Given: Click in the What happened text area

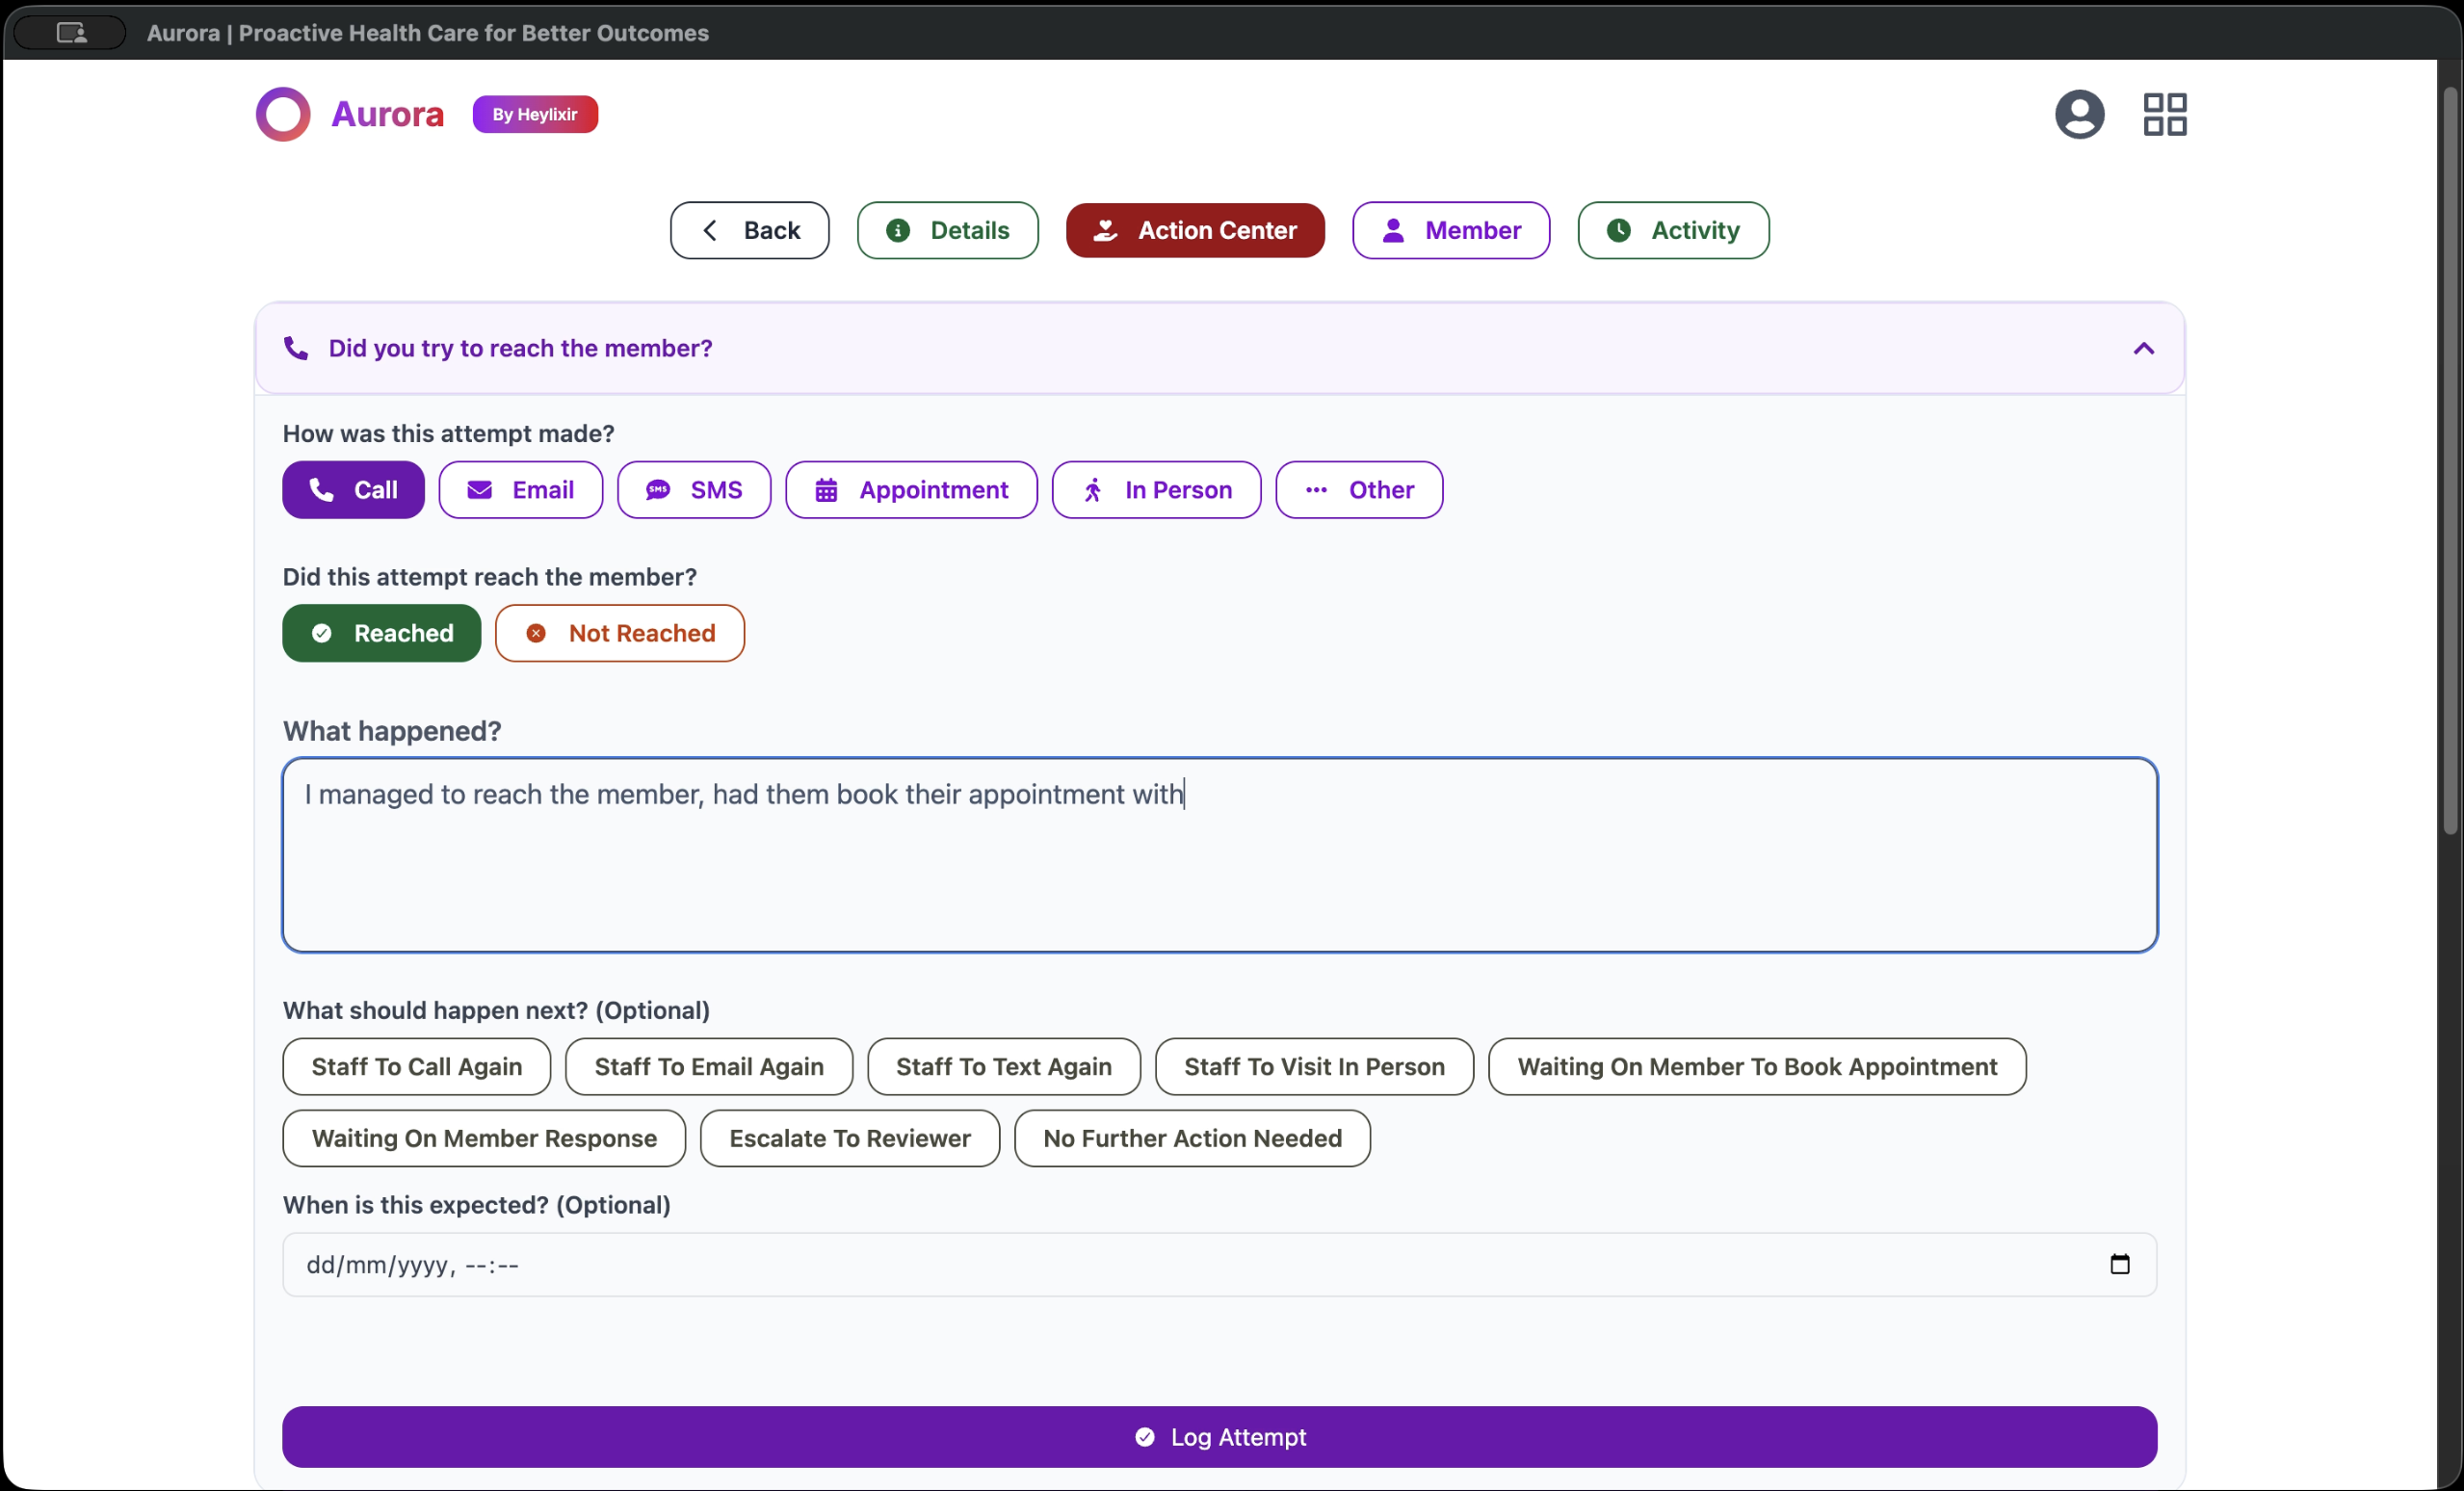Looking at the screenshot, I should click(1219, 855).
